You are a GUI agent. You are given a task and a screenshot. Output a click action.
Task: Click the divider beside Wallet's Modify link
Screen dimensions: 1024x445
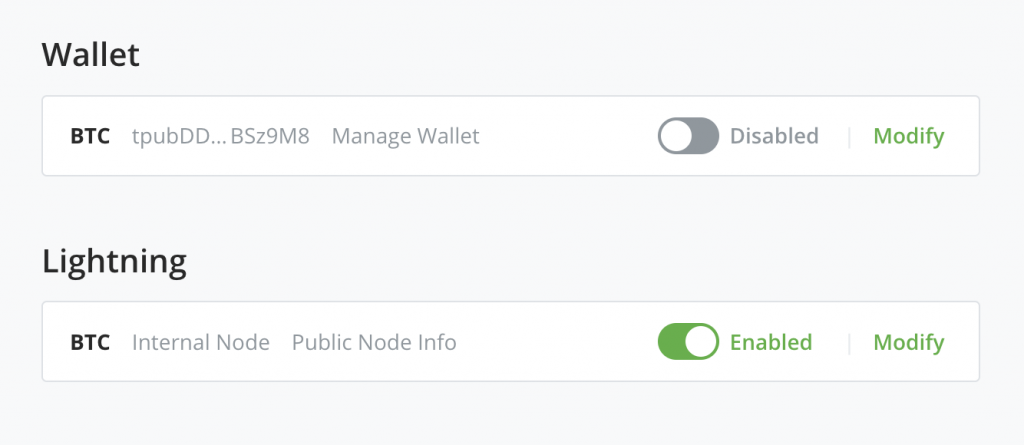point(849,137)
